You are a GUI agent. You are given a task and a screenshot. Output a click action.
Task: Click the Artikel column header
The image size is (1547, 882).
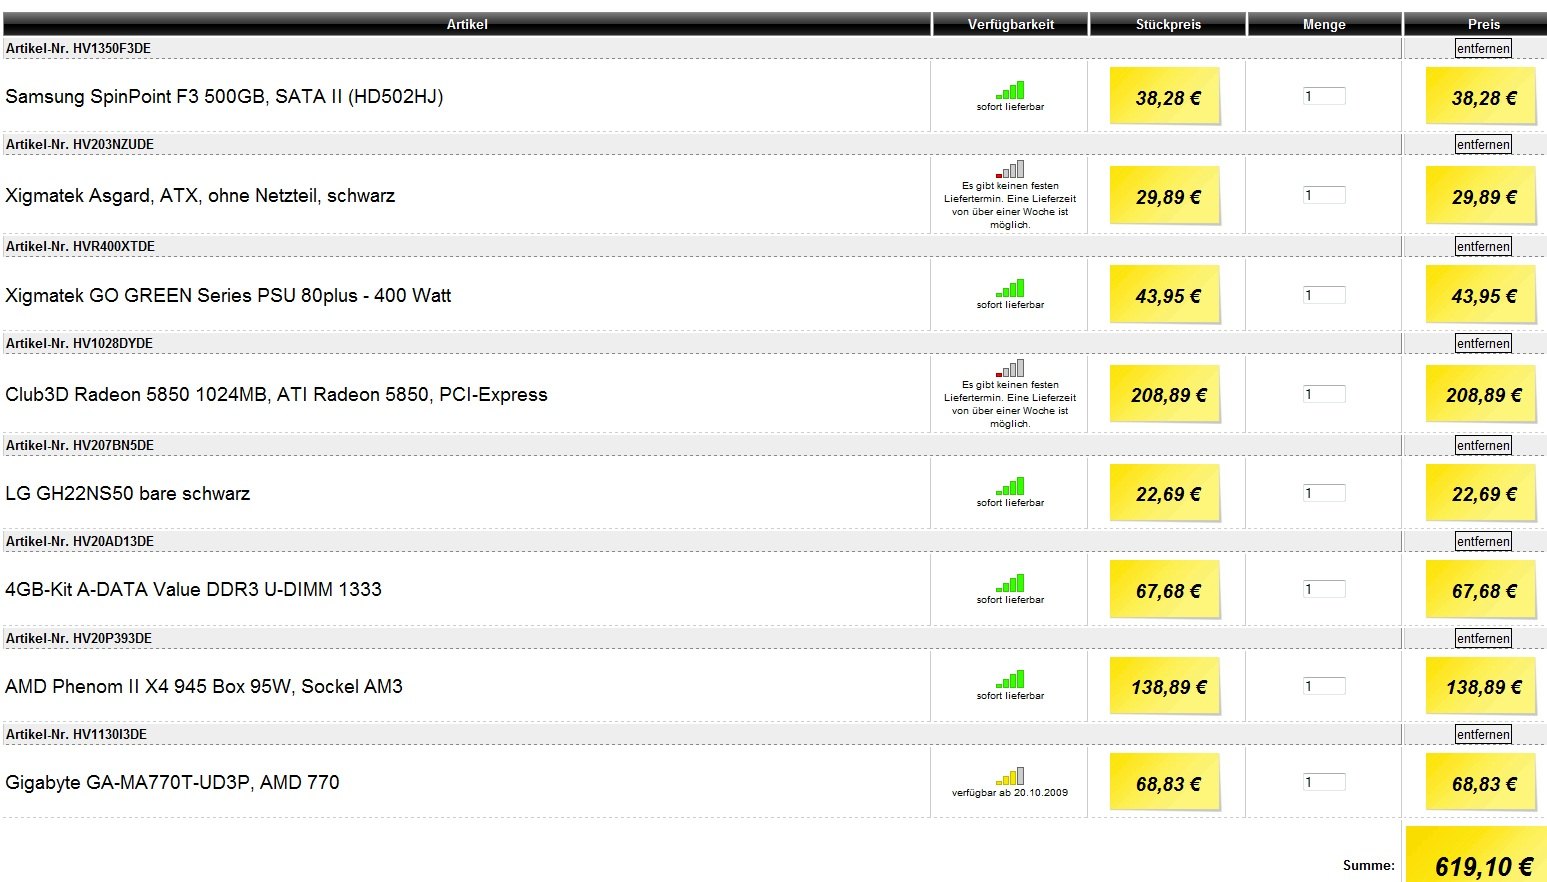coord(467,24)
